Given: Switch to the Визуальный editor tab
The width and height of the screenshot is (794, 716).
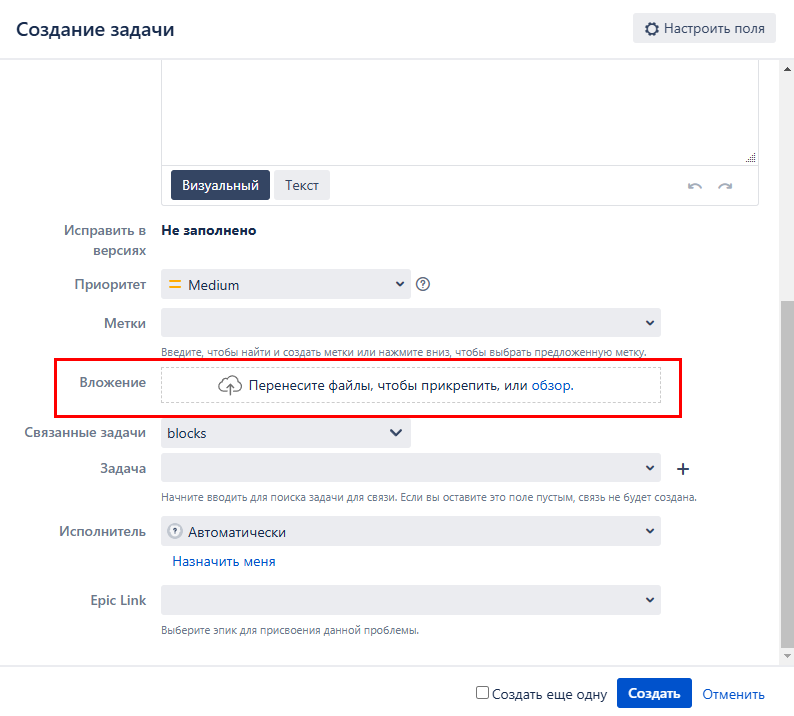Looking at the screenshot, I should click(x=220, y=185).
